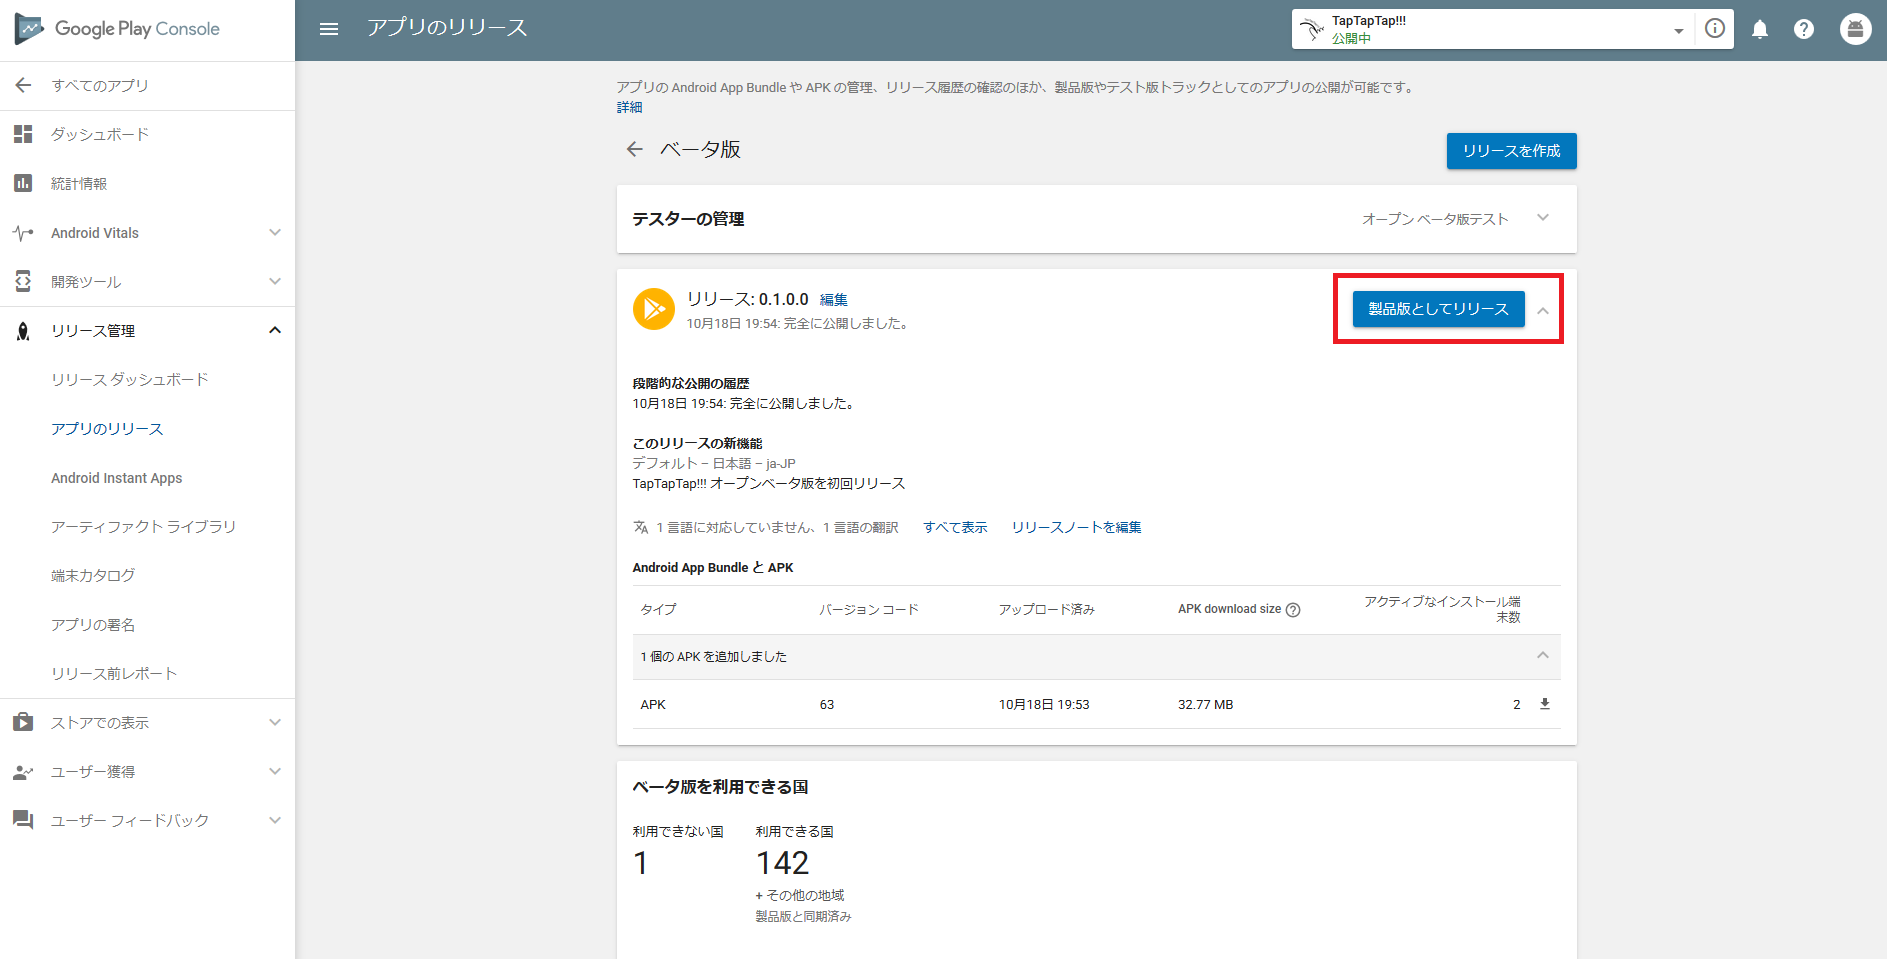
Task: Expand テスターの管理 section chevron
Action: 1543,218
